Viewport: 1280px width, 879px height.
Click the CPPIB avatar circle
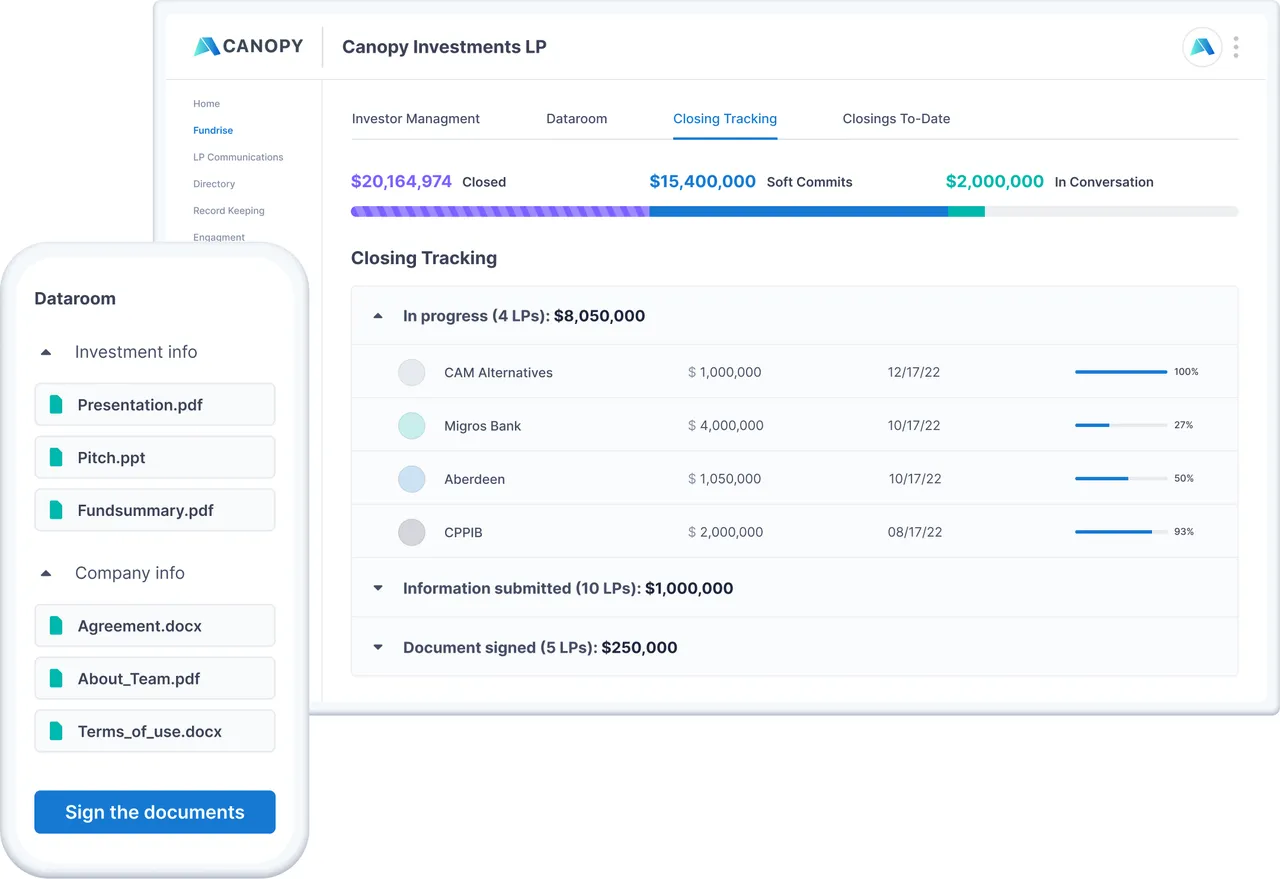tap(412, 532)
